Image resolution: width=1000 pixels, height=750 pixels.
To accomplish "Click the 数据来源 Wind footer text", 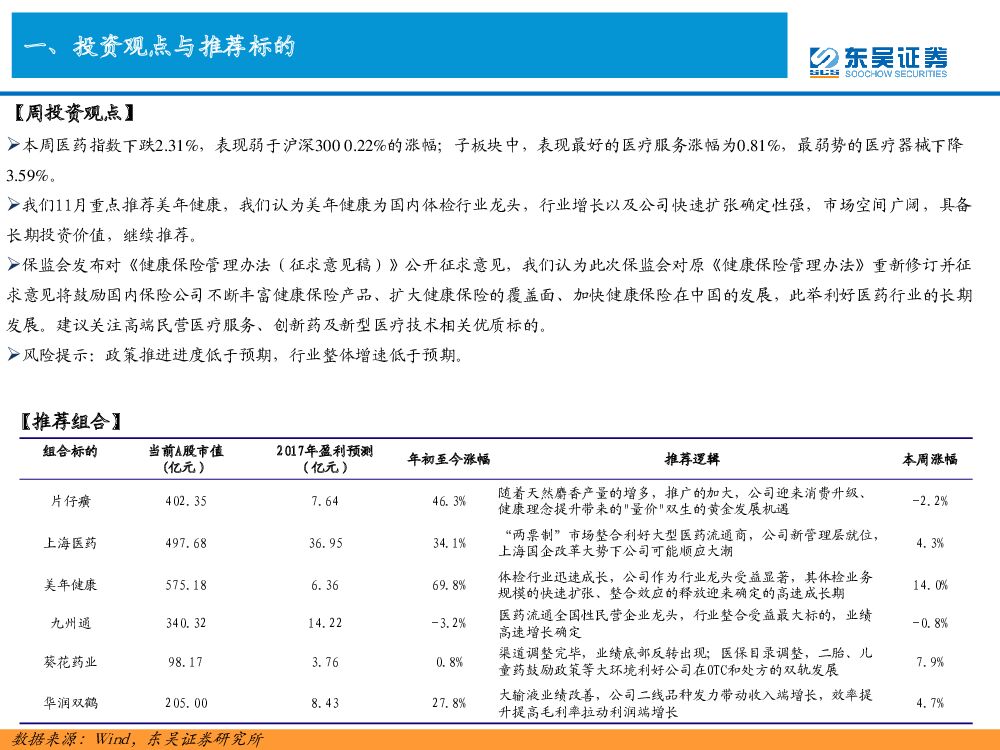I will coord(138,739).
